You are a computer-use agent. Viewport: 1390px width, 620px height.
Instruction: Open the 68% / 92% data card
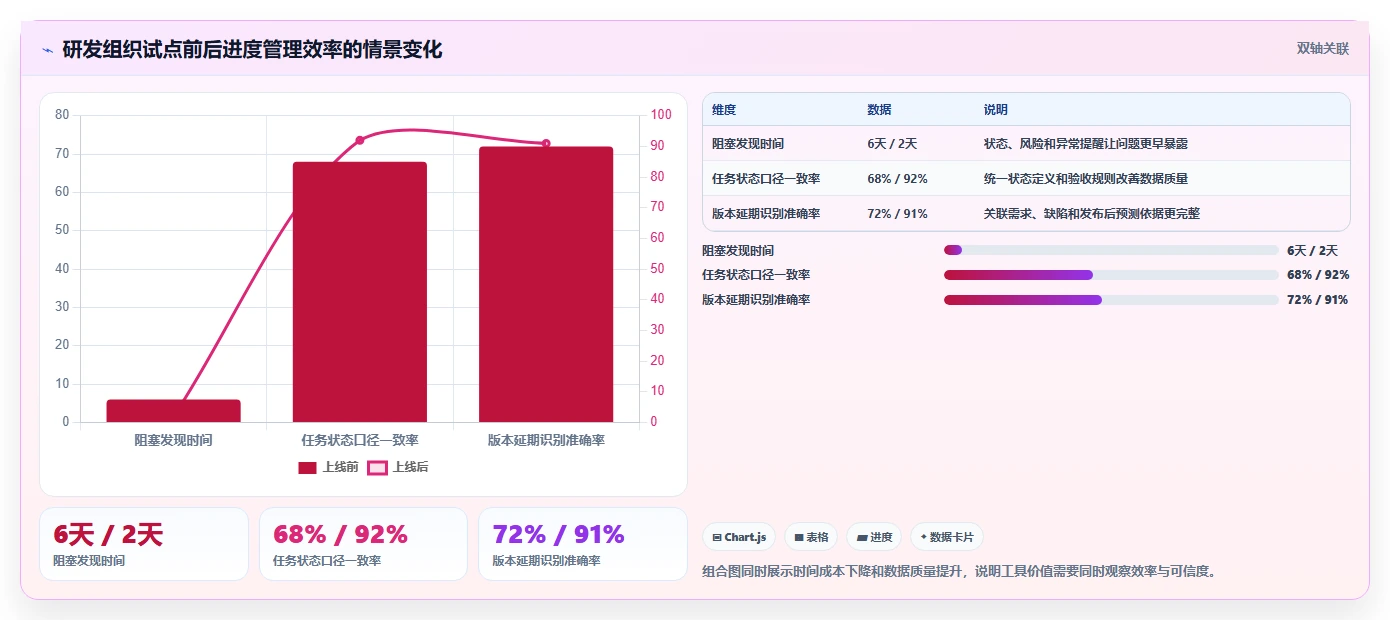coord(363,544)
